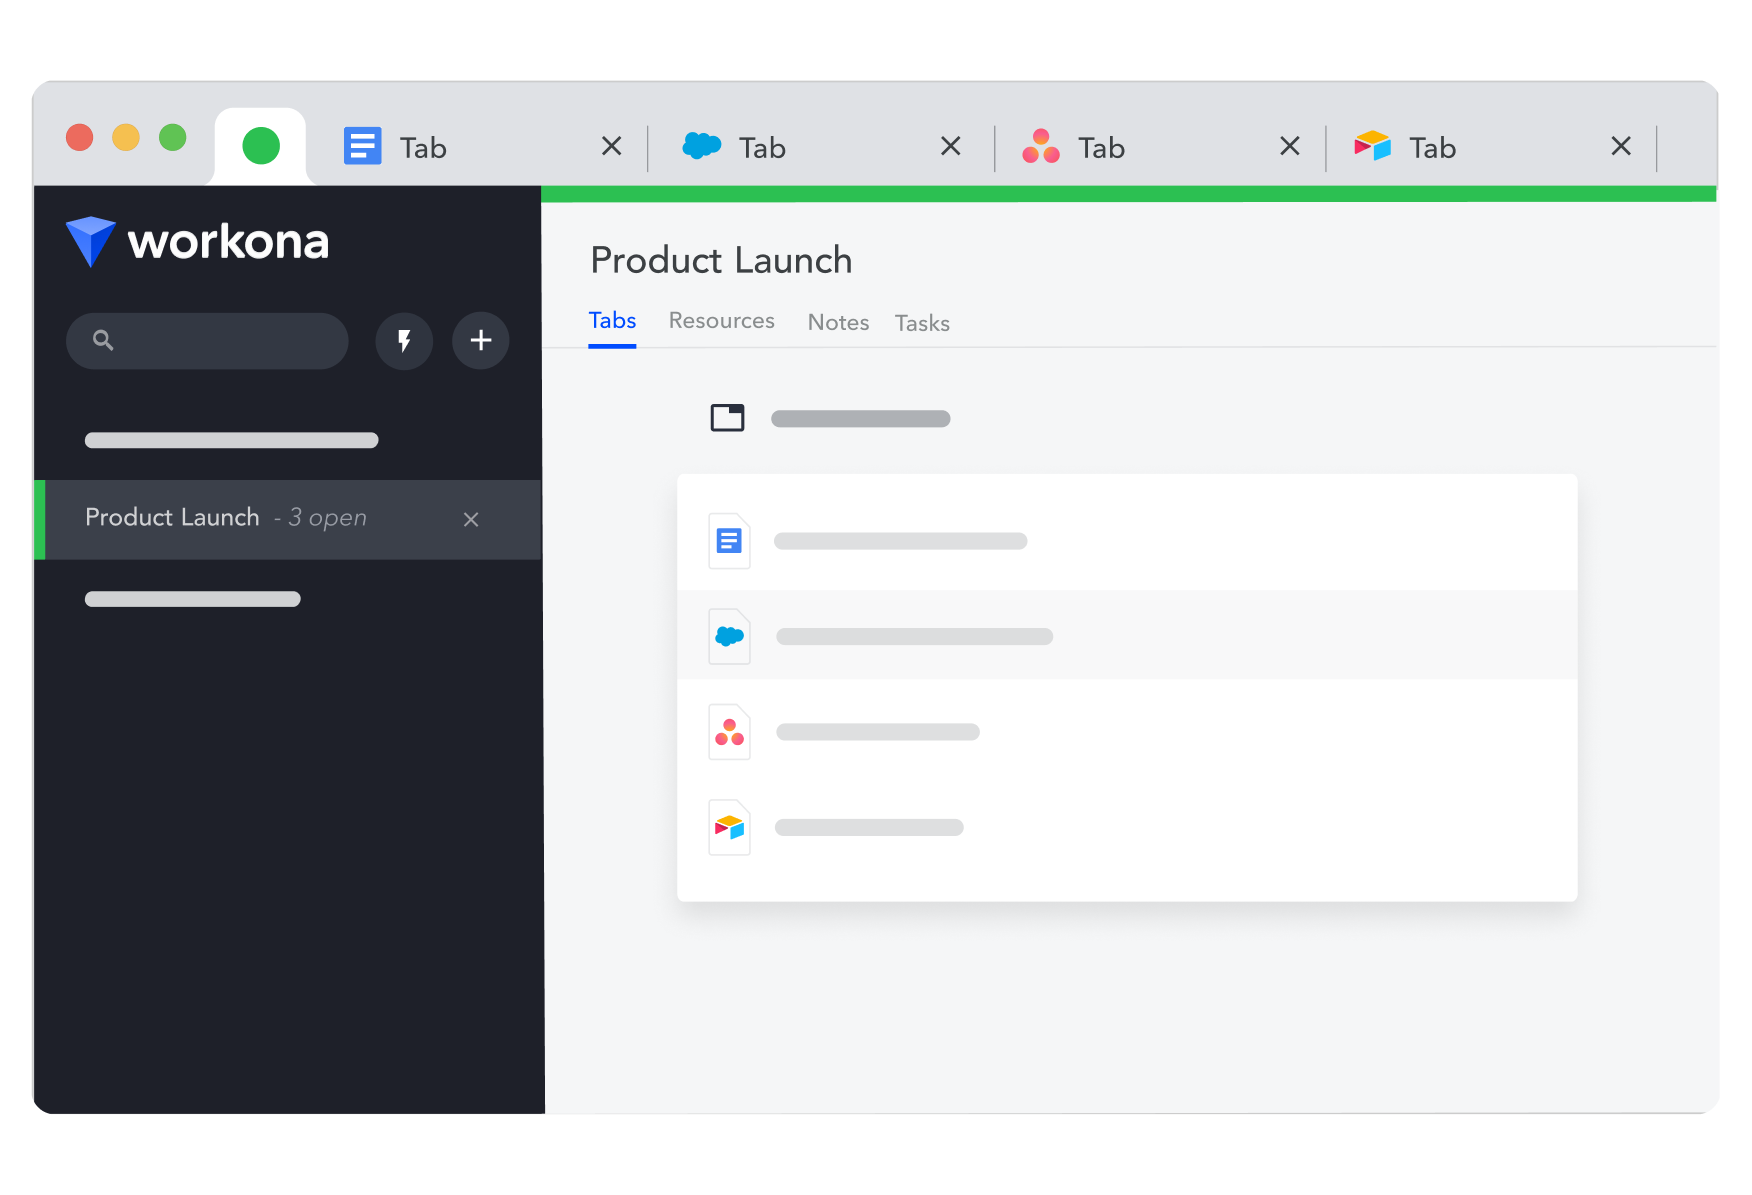Click the window icon above tab list
Image resolution: width=1752 pixels, height=1195 pixels.
(727, 418)
